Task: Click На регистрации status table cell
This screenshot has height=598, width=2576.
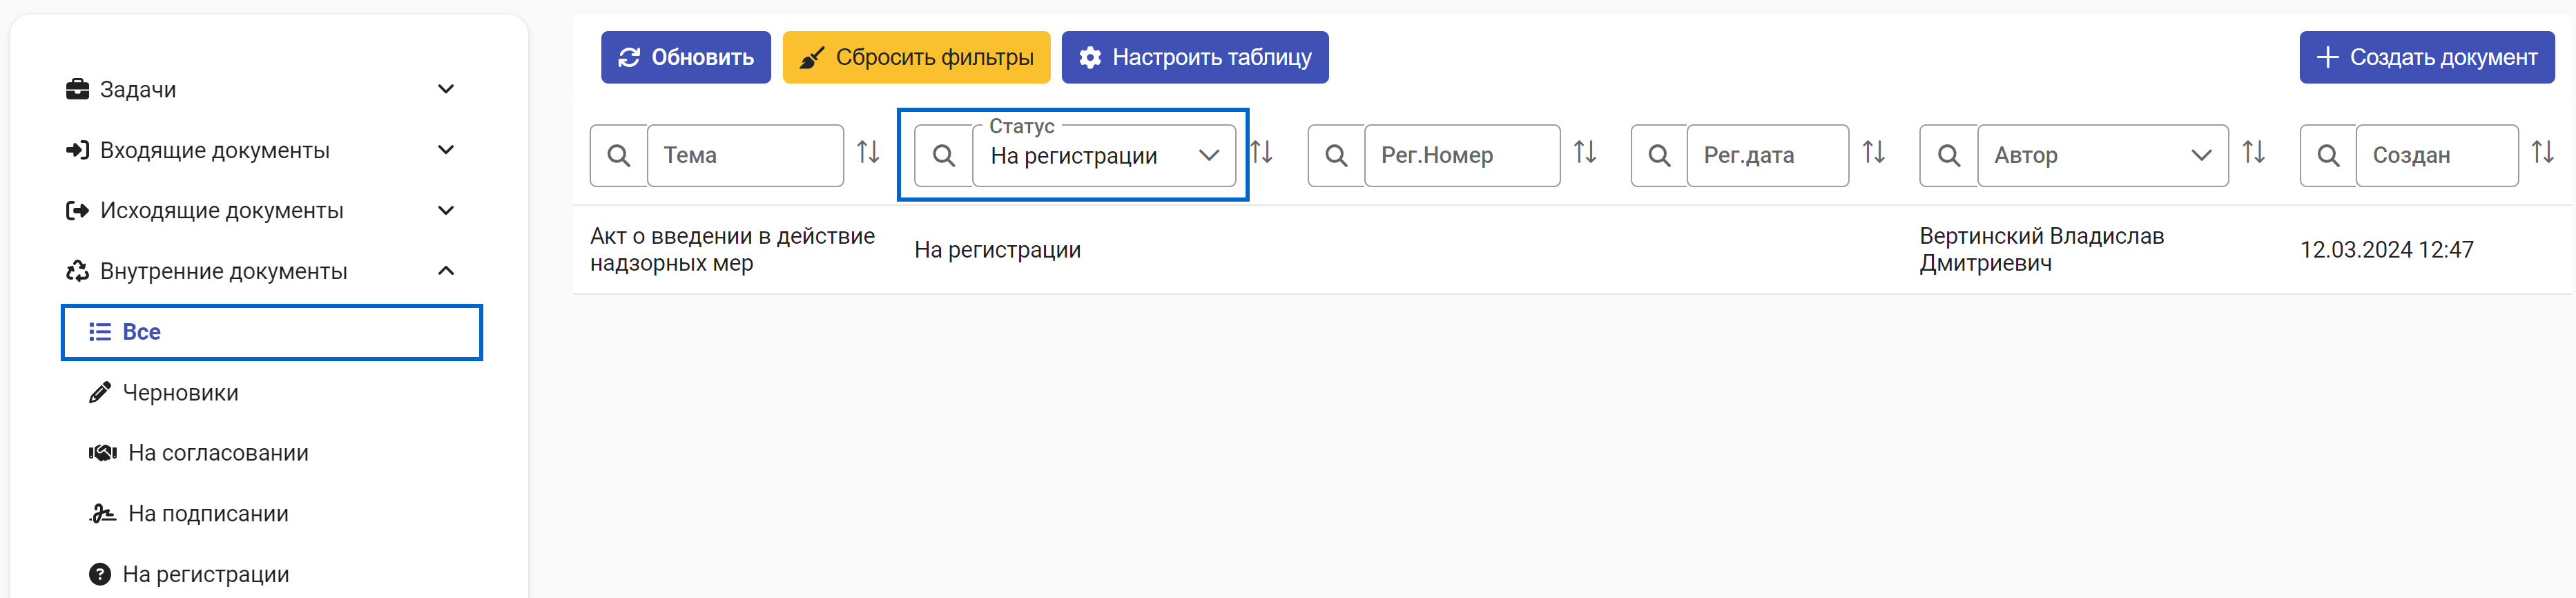Action: [x=997, y=250]
